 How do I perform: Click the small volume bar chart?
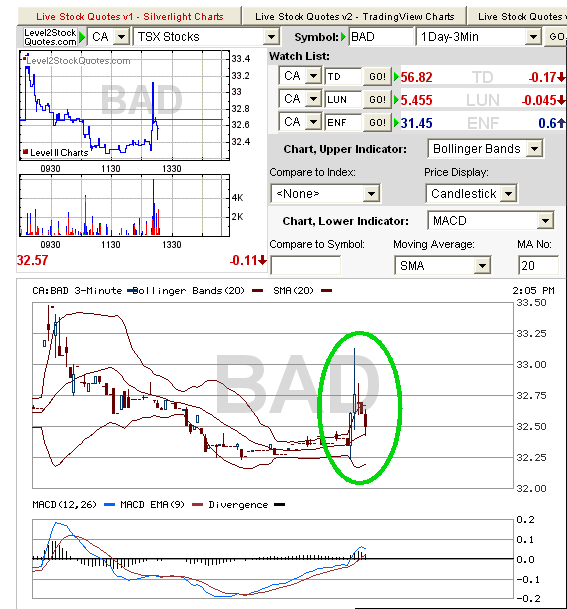124,205
